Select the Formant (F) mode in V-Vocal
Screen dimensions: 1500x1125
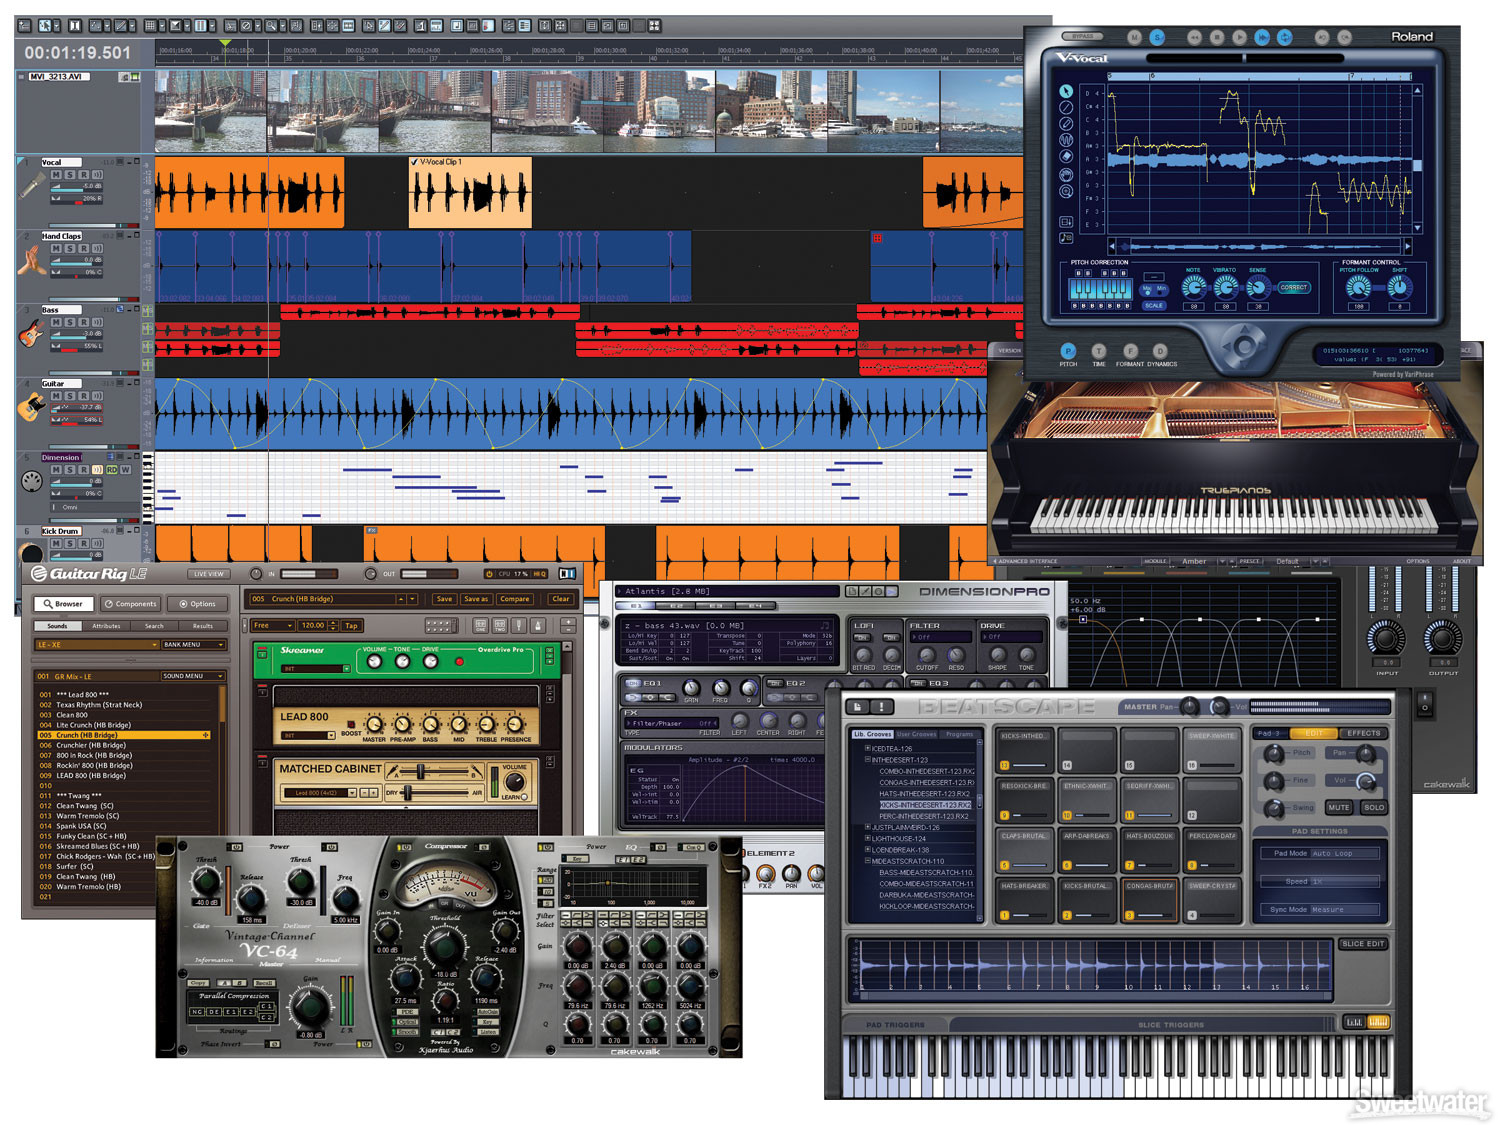tap(1130, 351)
